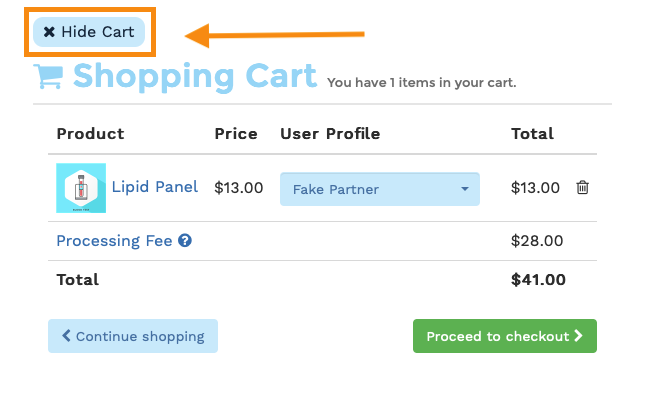649x394 pixels.
Task: Click the $41.00 total amount
Action: tap(538, 280)
